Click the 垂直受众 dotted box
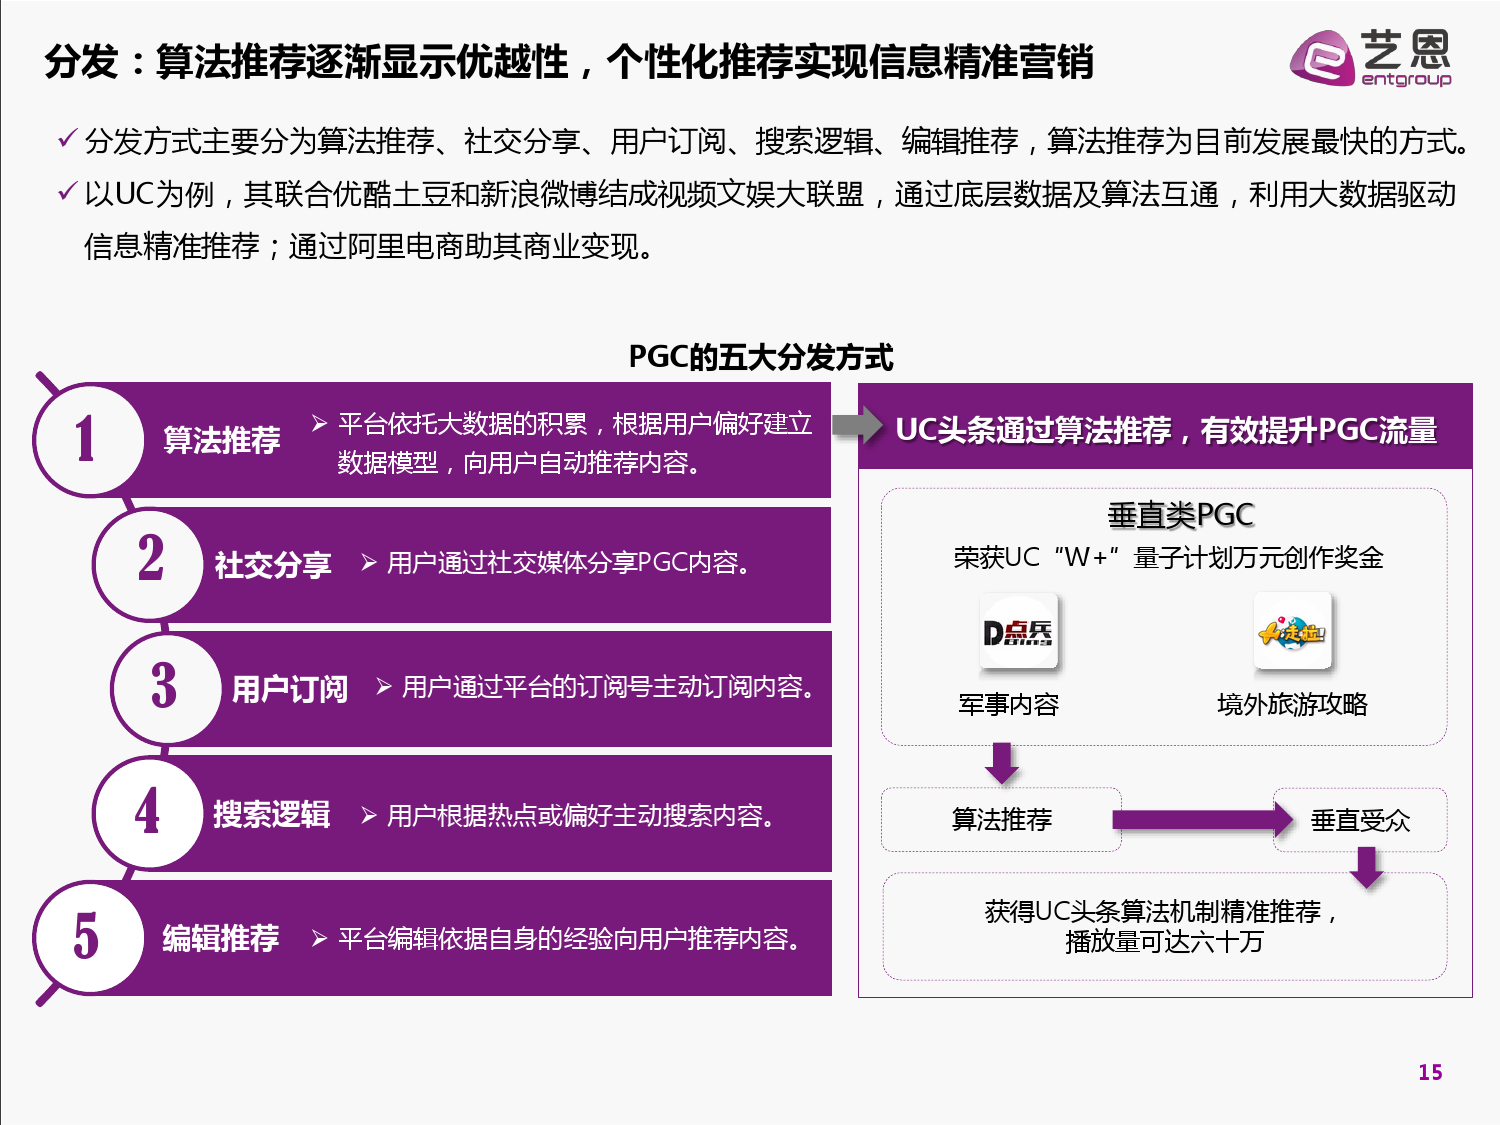 (1360, 821)
